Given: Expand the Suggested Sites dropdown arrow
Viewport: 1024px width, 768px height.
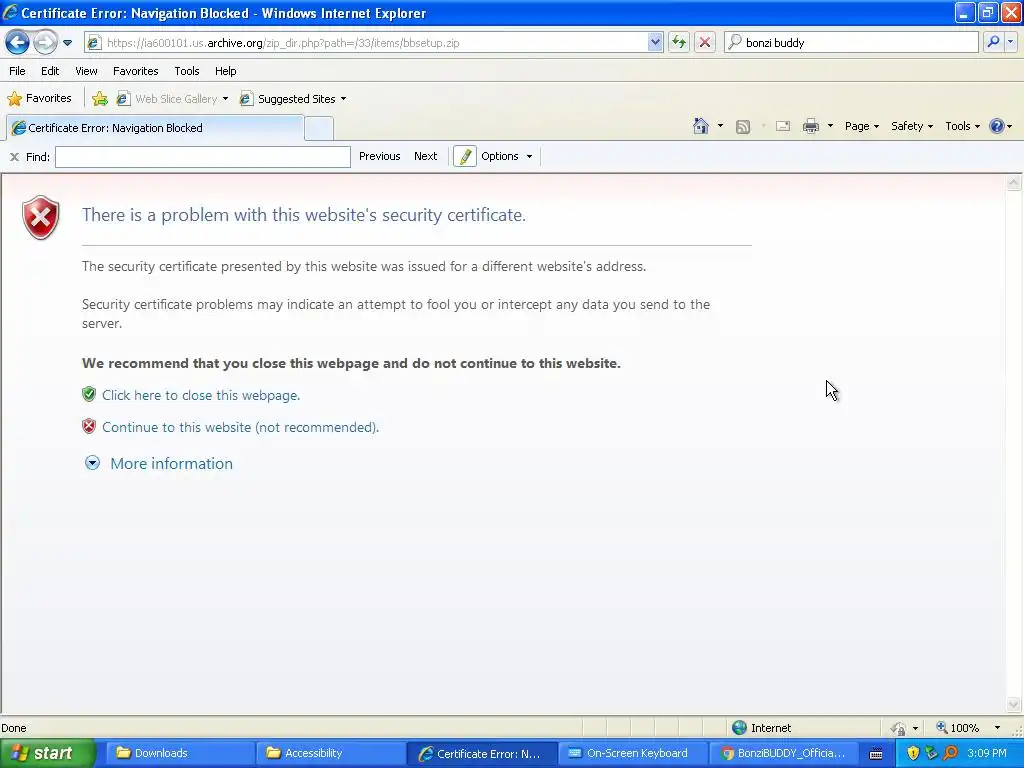Looking at the screenshot, I should [344, 99].
